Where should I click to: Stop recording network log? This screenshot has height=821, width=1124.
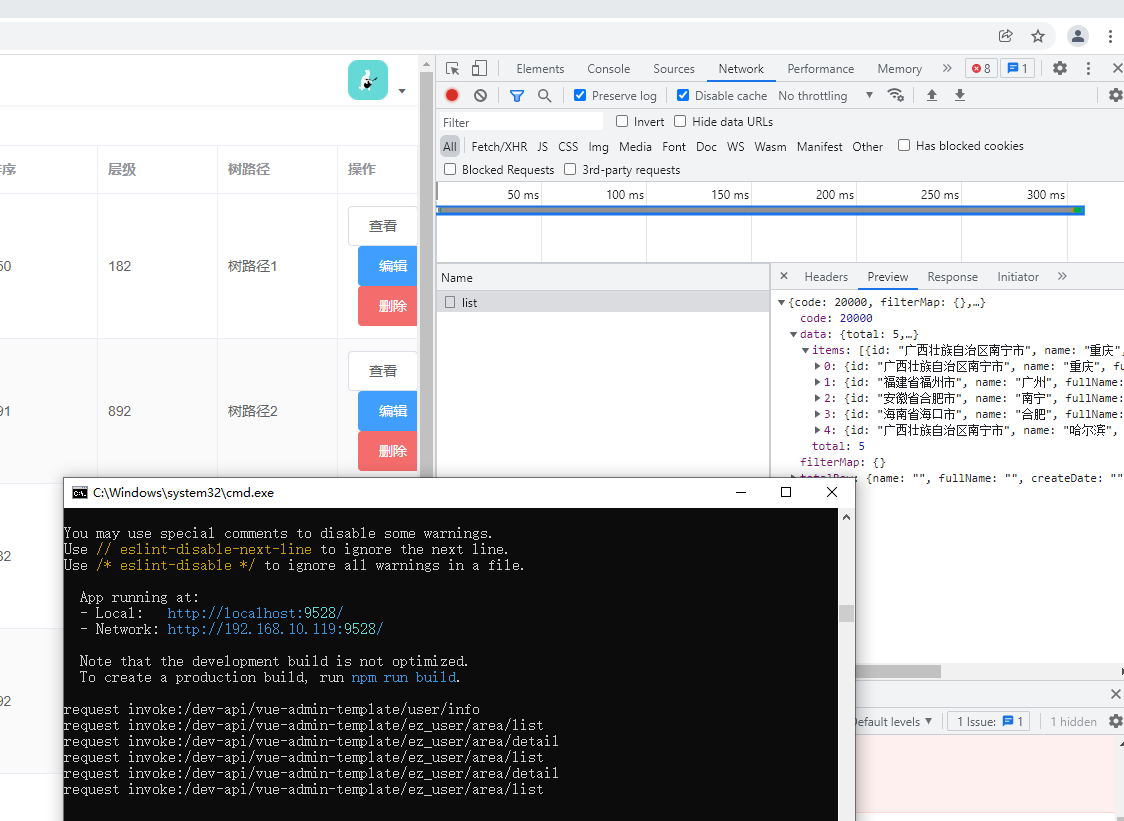[x=452, y=95]
